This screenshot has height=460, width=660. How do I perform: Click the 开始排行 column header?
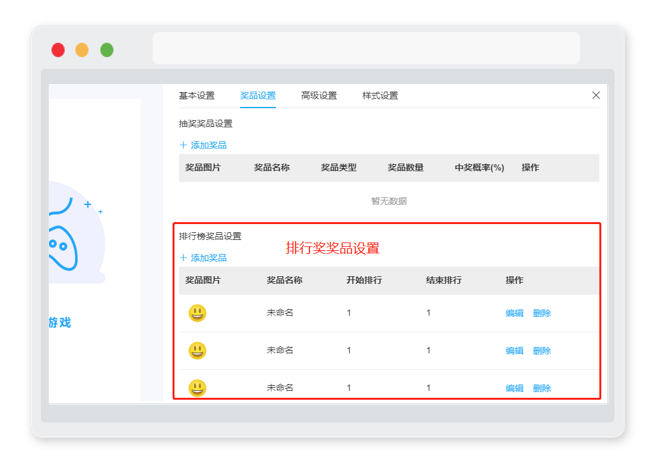pyautogui.click(x=364, y=280)
